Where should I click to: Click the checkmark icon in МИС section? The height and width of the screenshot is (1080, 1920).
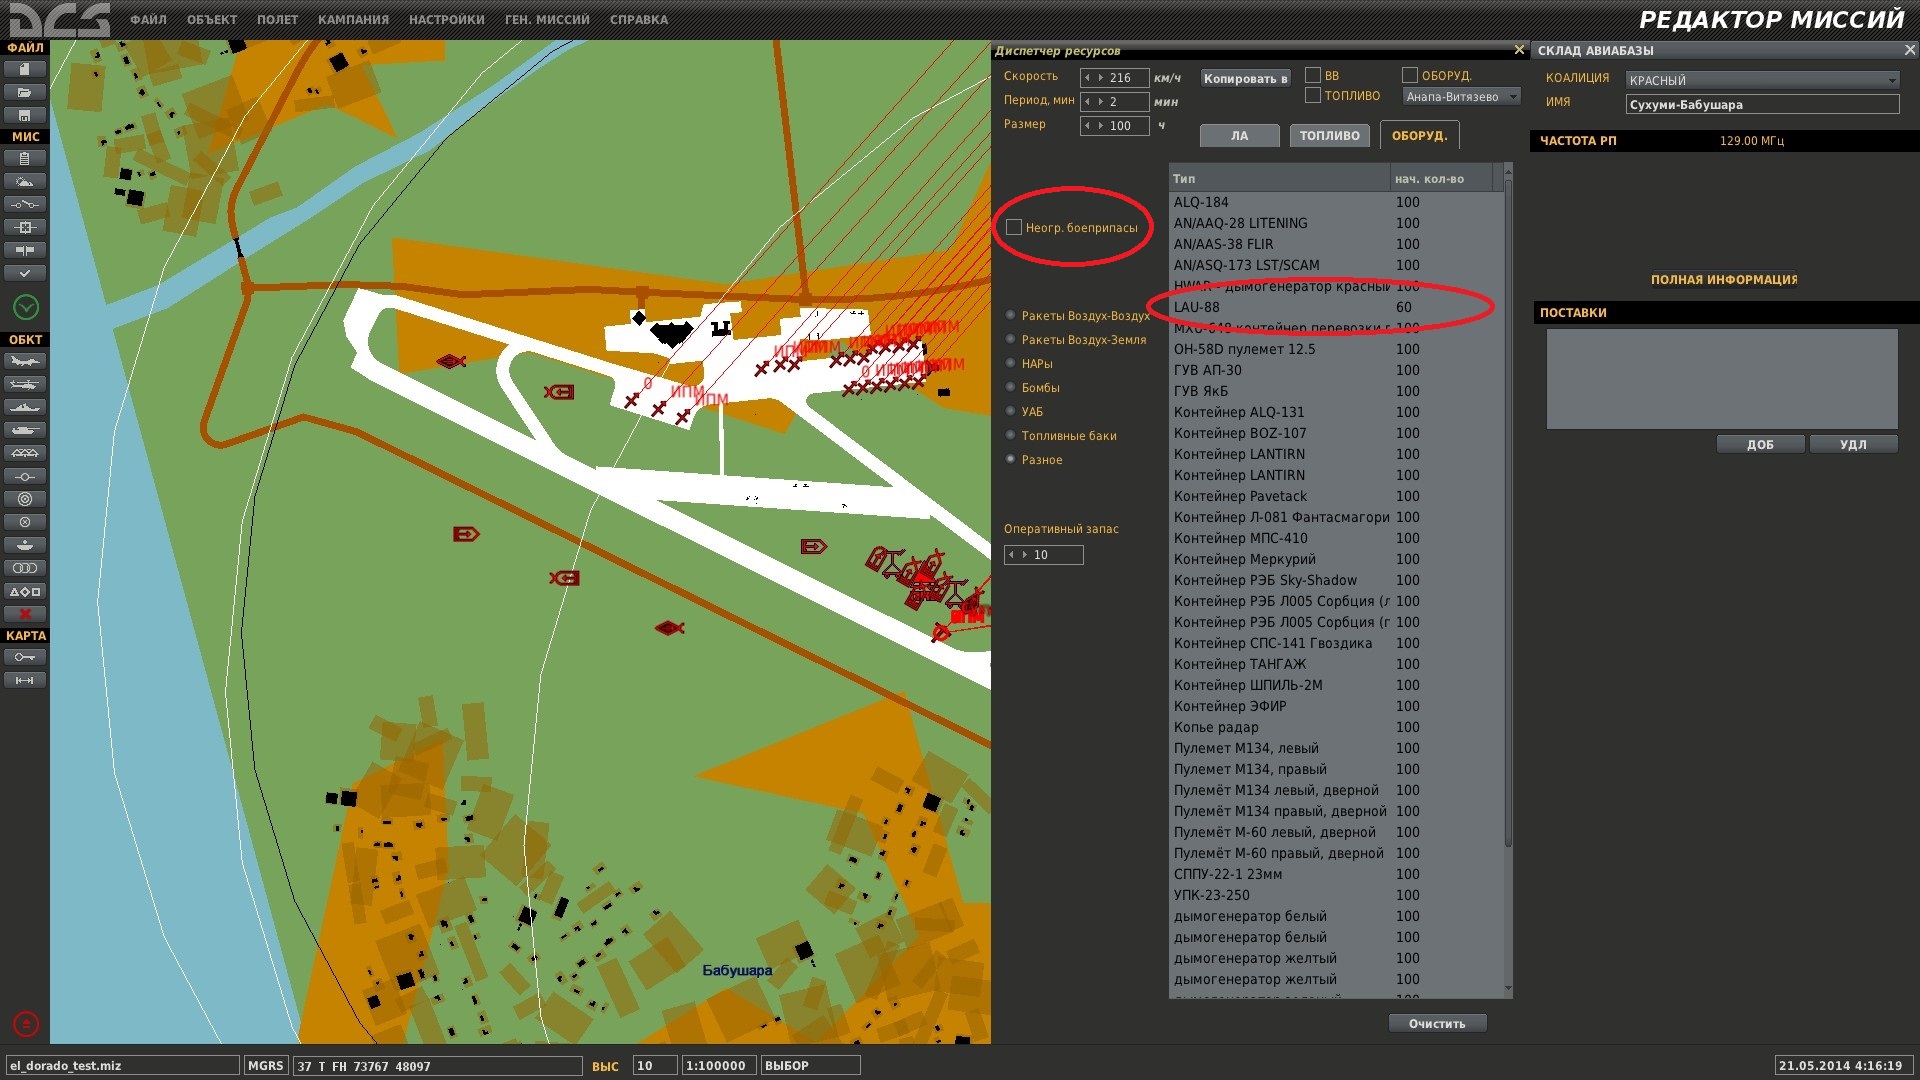click(x=25, y=273)
